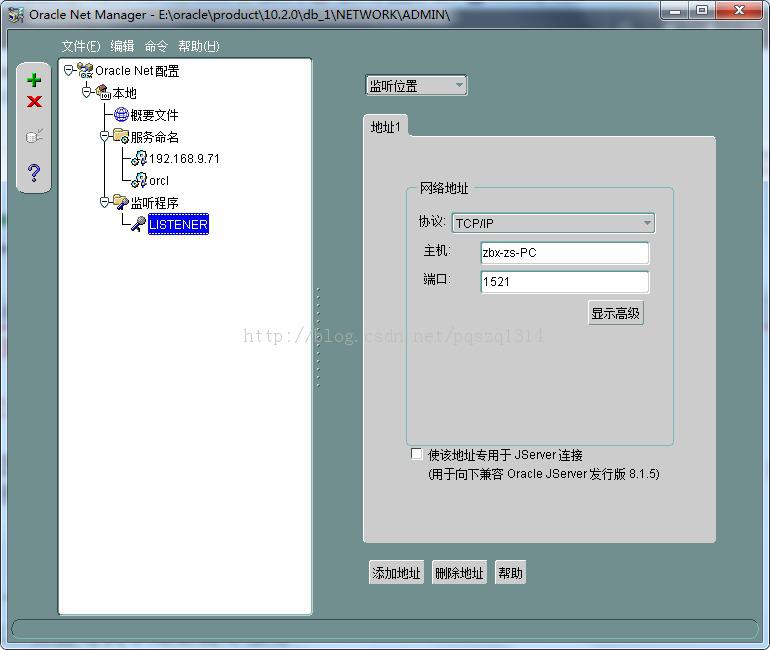Screen dimensions: 770x650
Task: Click the 端口 port input field
Action: [565, 282]
